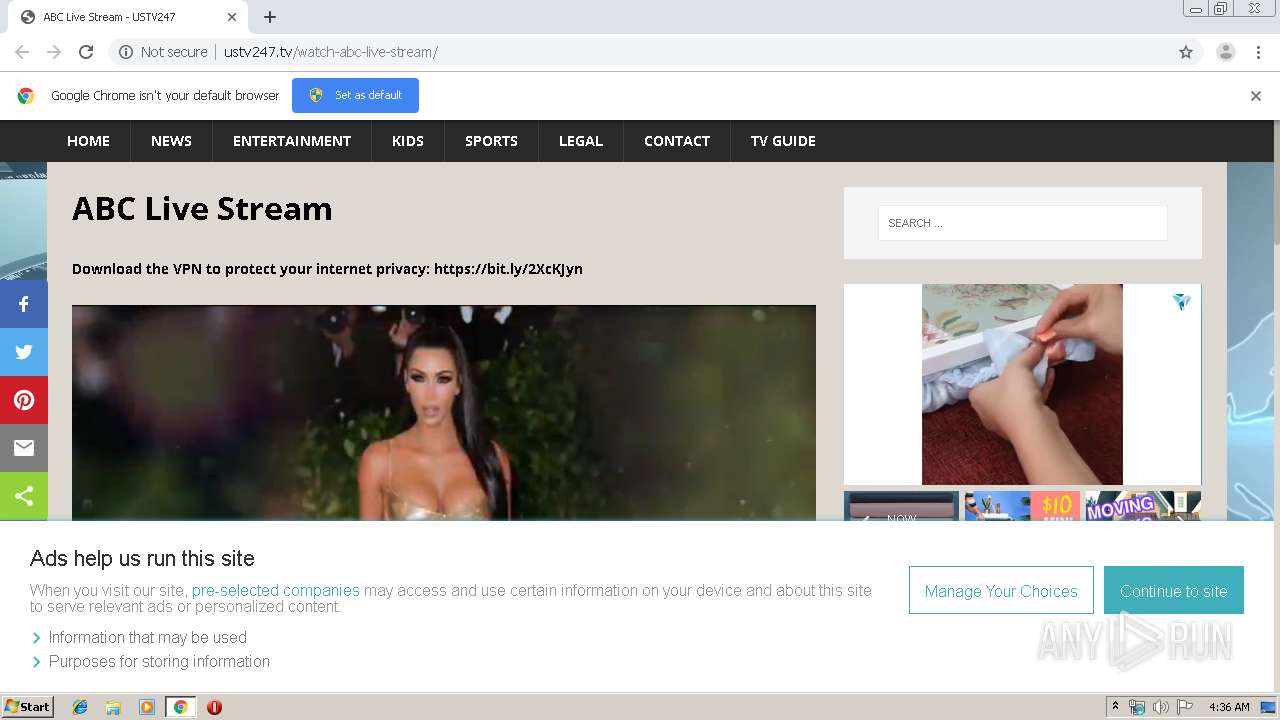Open the $10 ad thumbnail
The width and height of the screenshot is (1280, 720).
1022,506
